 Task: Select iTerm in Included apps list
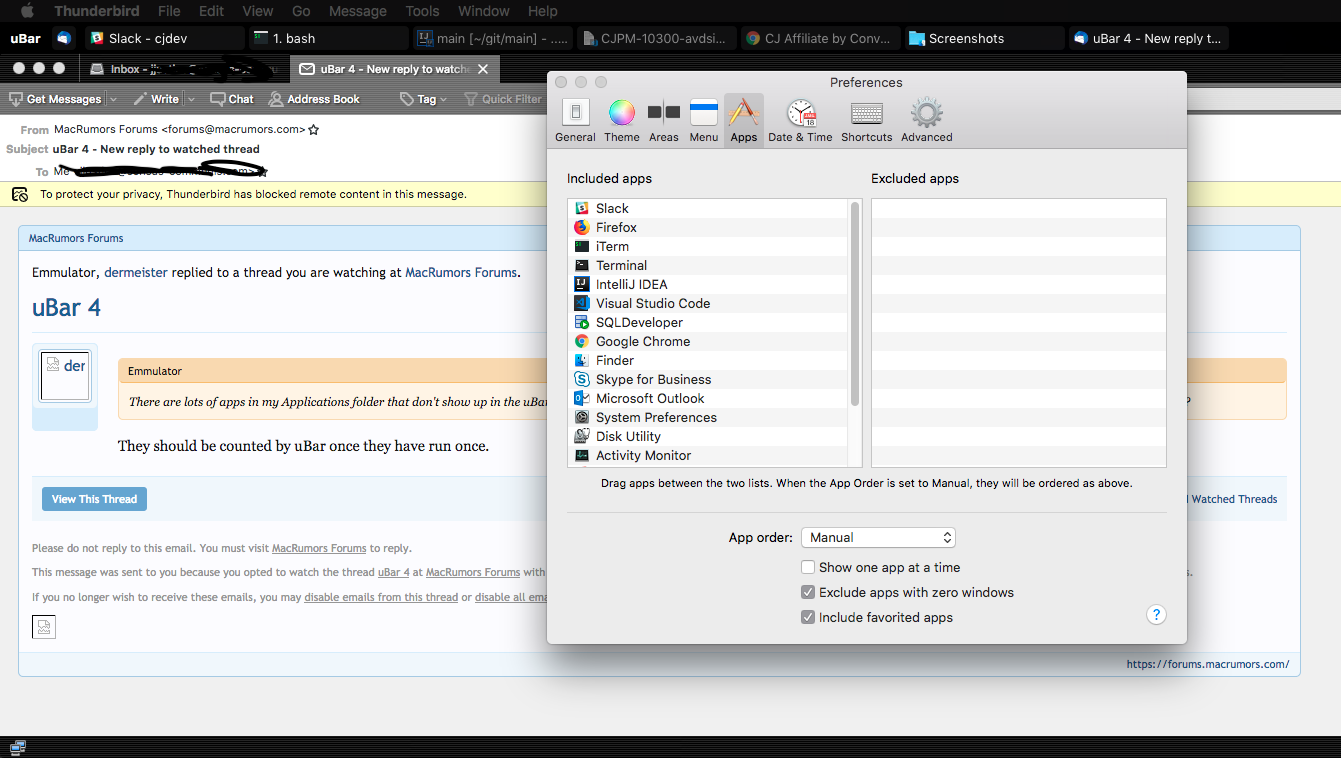click(x=708, y=246)
